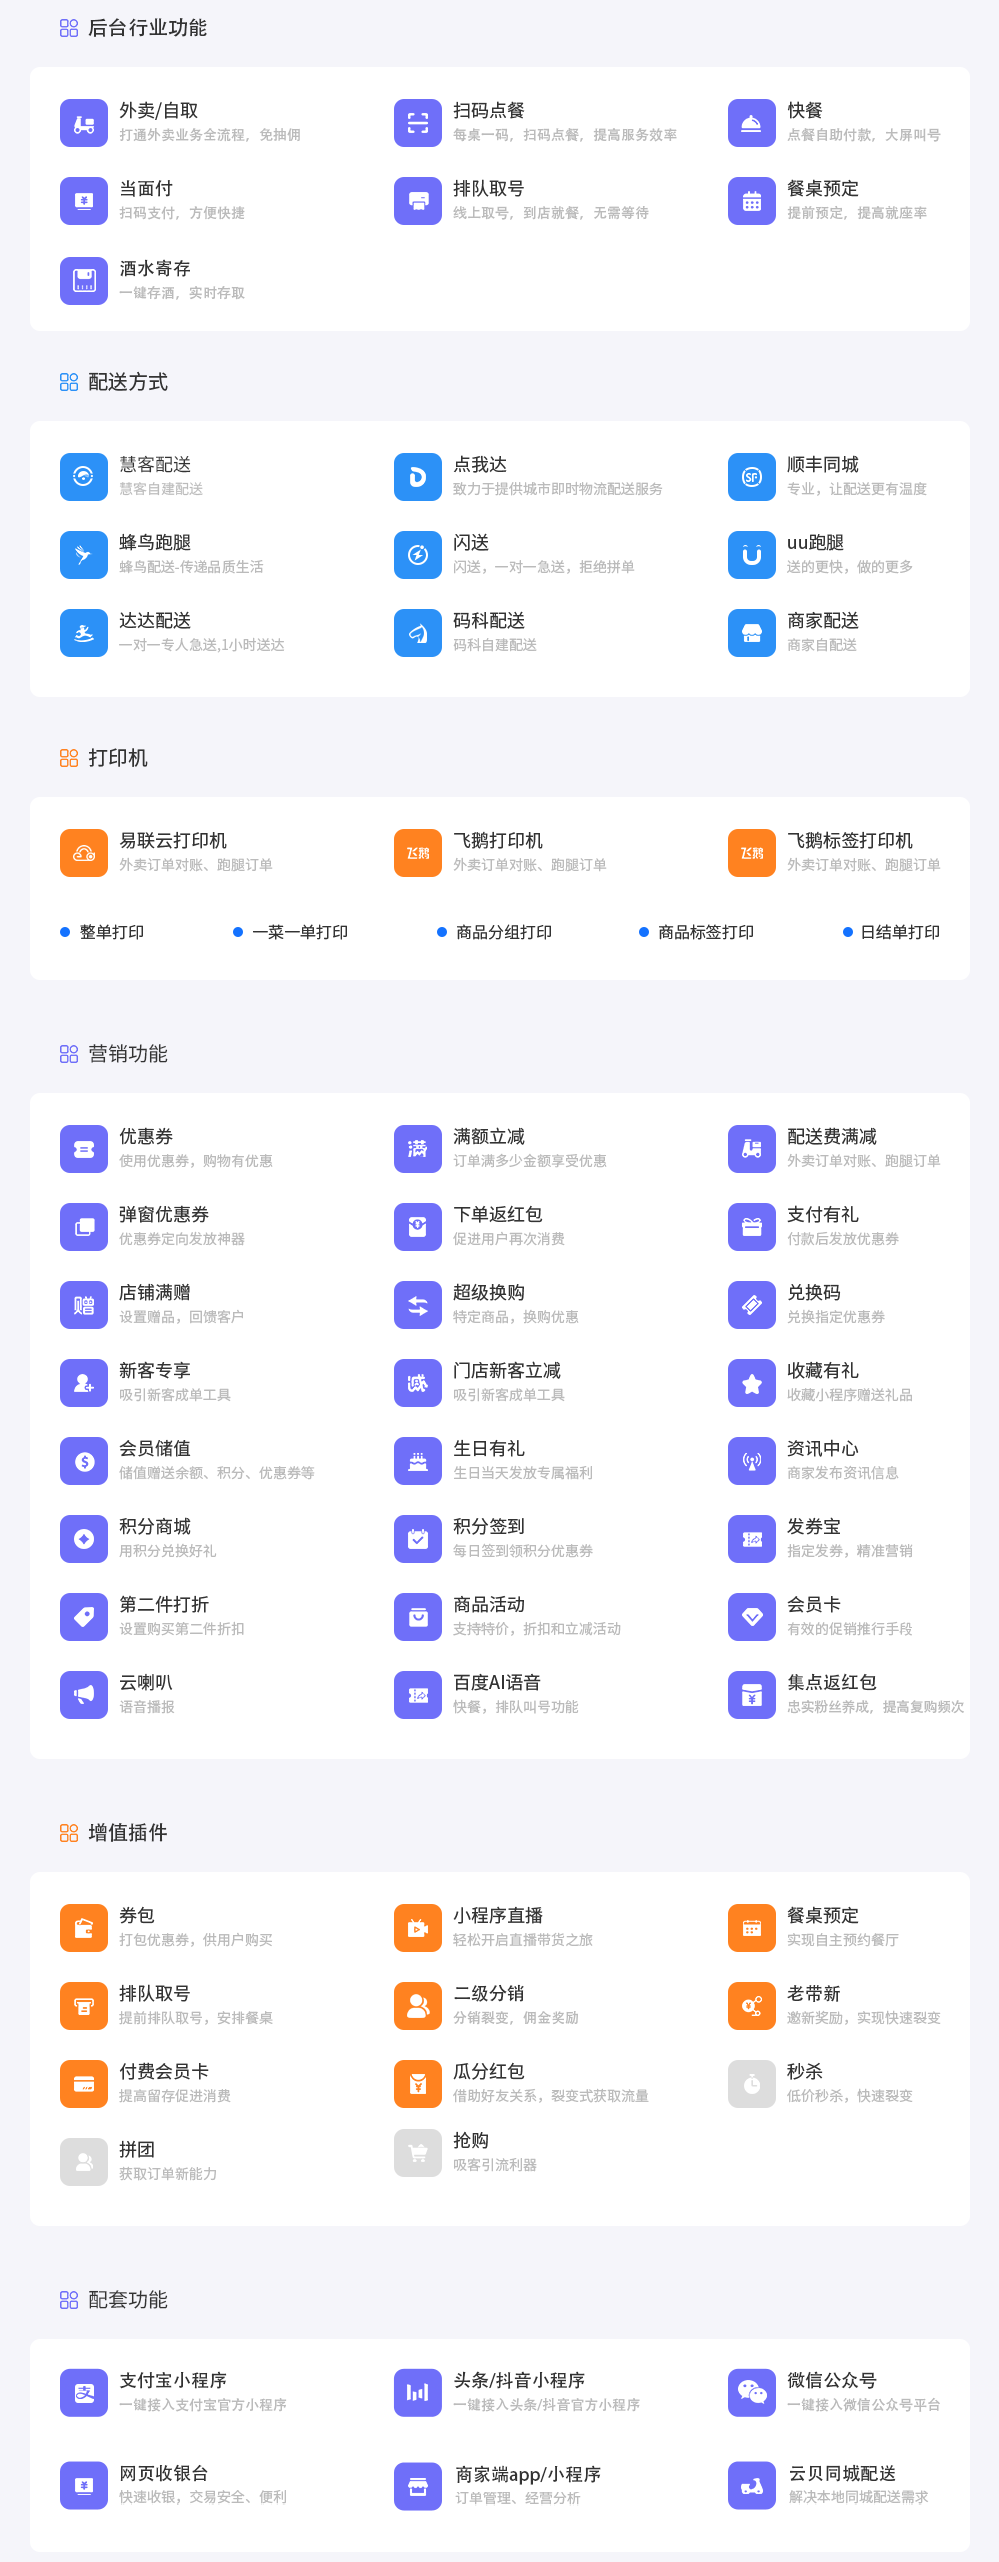
Task: Click the 网页收银台 title
Action: point(164,2473)
